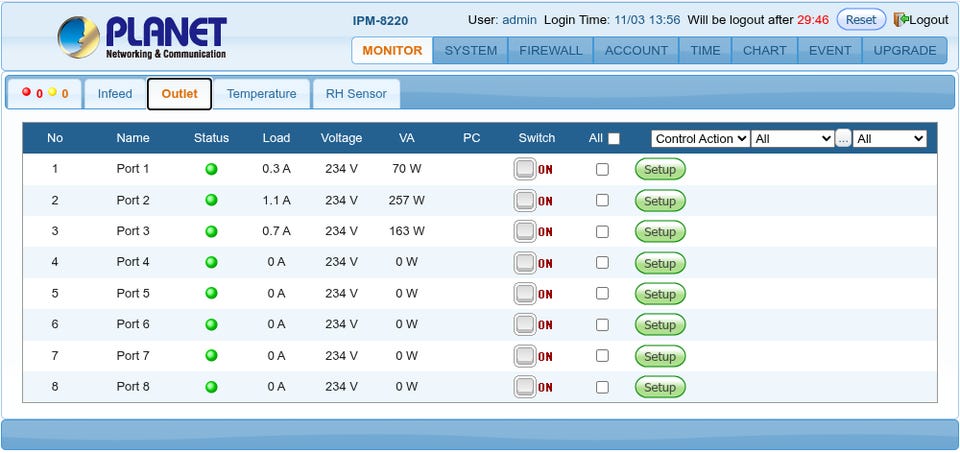The image size is (960, 453).
Task: Toggle the Port 6 power switch
Action: tap(525, 325)
